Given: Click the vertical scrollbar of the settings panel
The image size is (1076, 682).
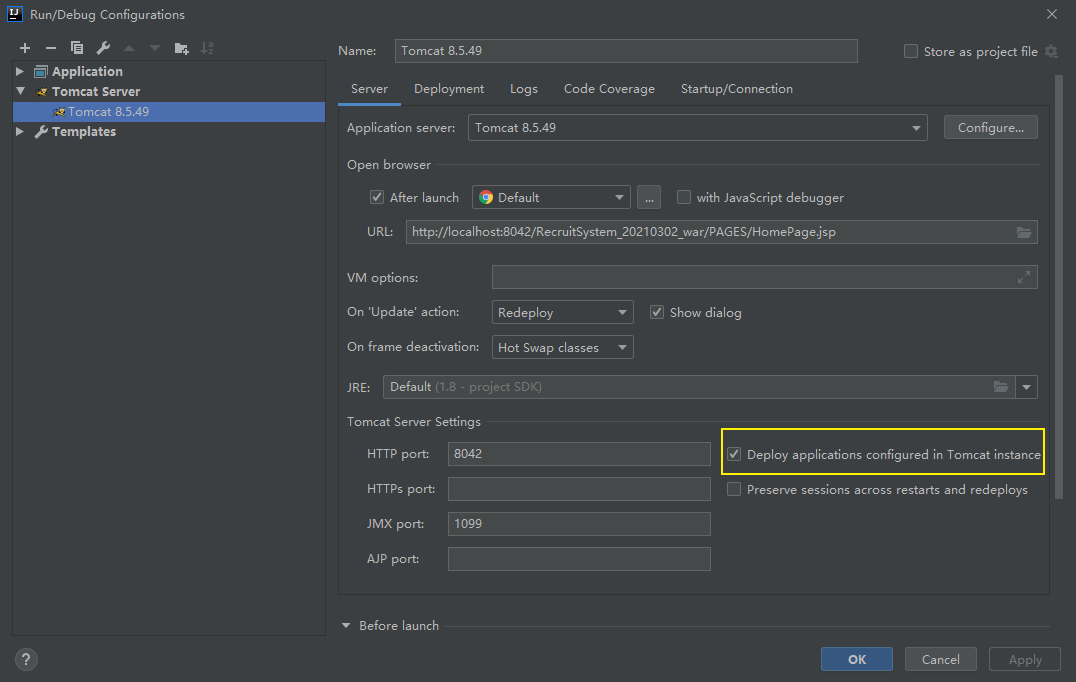Looking at the screenshot, I should point(1059,287).
